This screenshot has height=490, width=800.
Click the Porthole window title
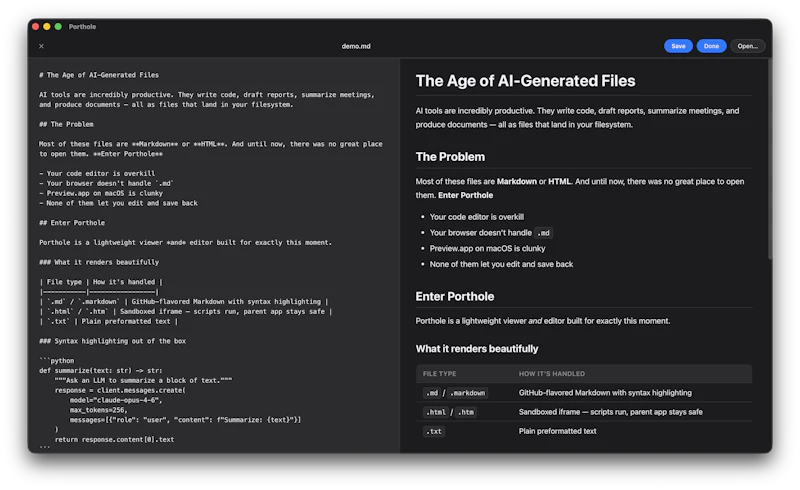click(82, 27)
